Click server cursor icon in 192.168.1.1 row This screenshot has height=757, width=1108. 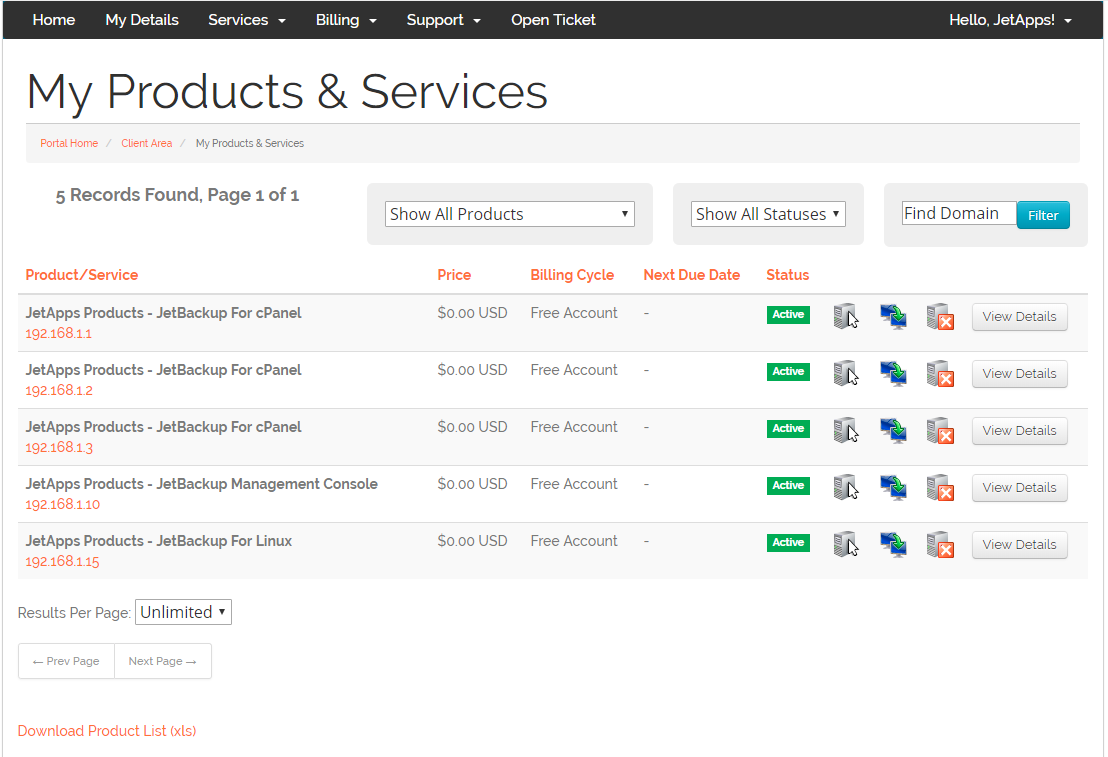click(846, 316)
